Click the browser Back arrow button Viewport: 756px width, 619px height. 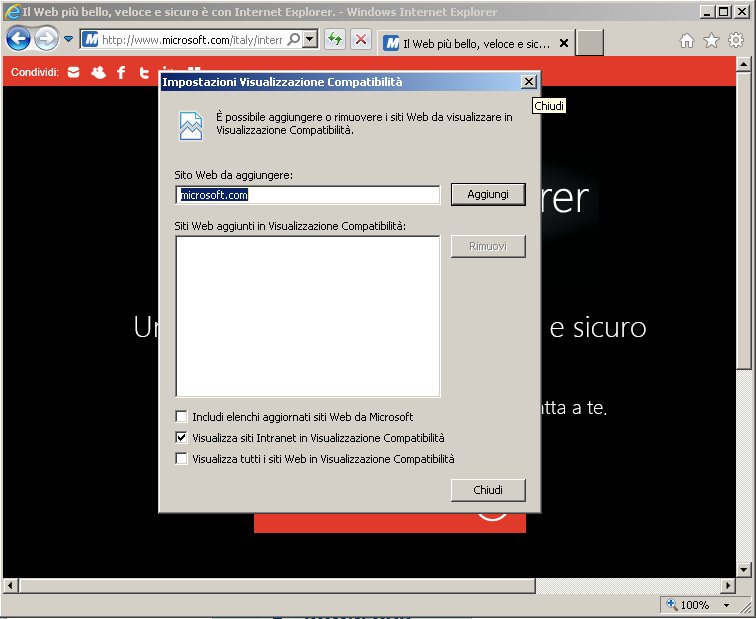[x=18, y=39]
